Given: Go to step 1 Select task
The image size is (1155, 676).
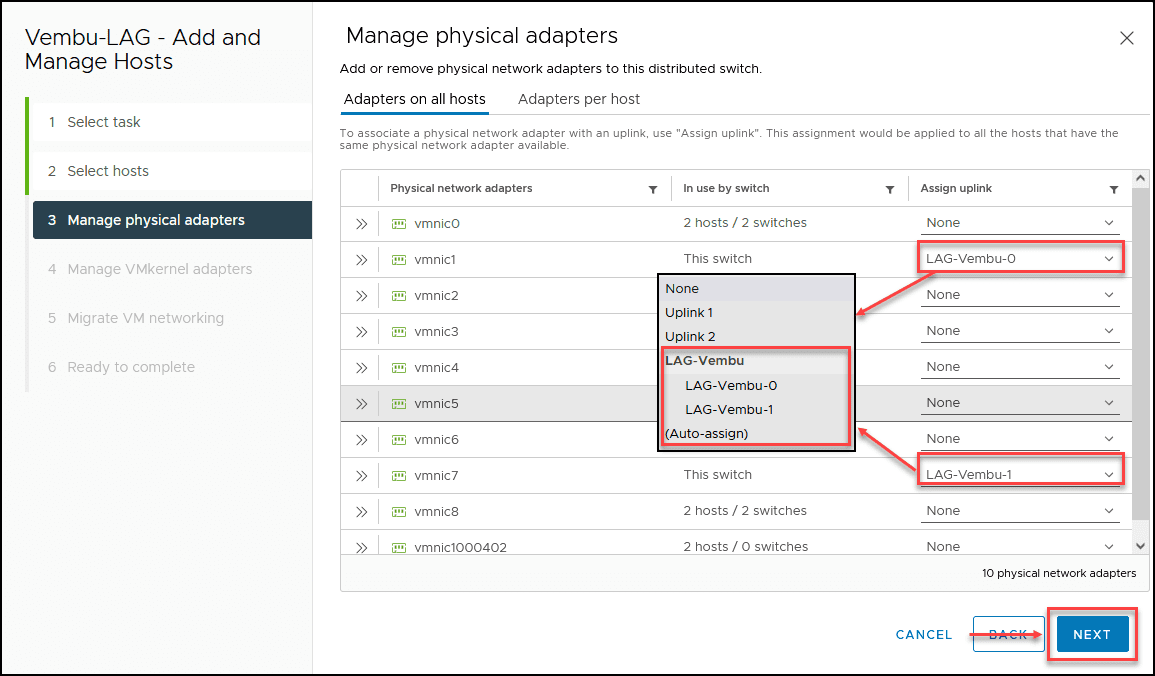Looking at the screenshot, I should [172, 122].
